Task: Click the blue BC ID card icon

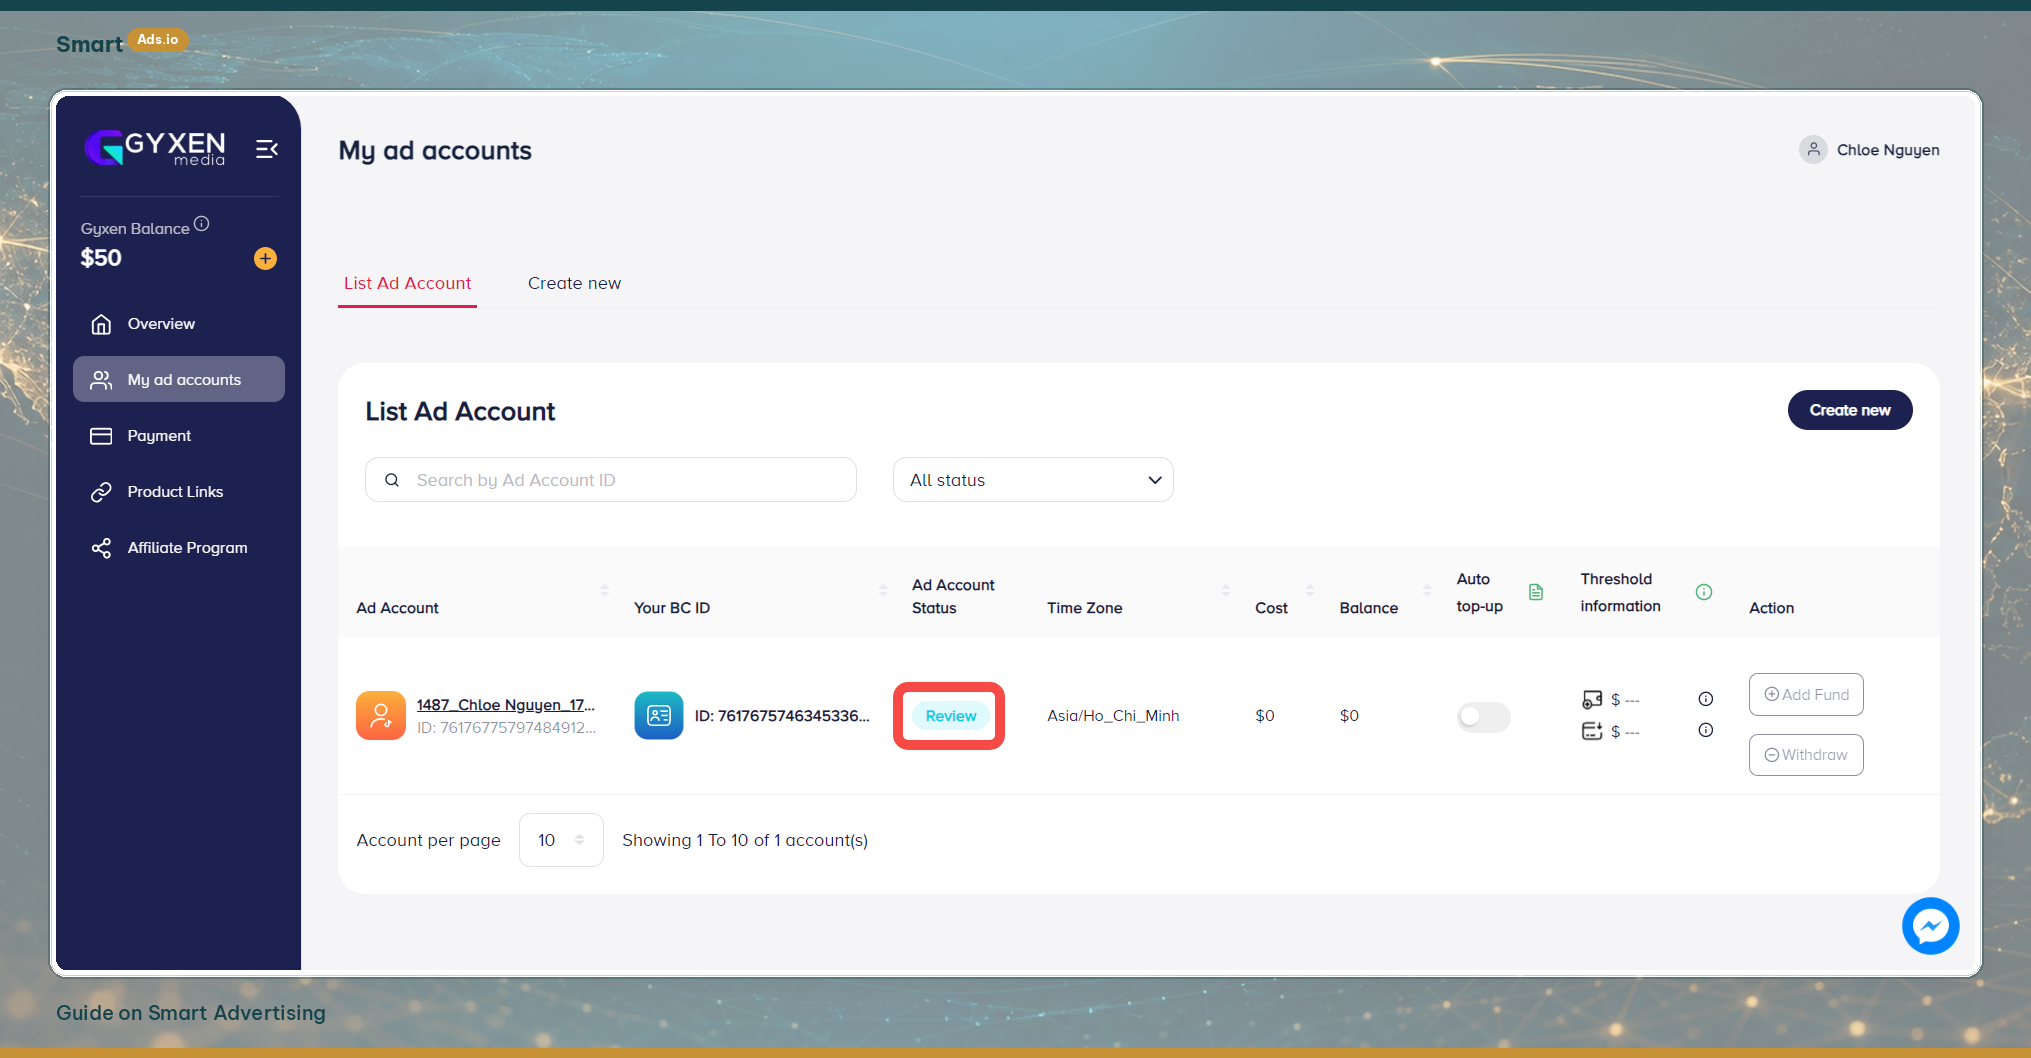Action: 659,716
